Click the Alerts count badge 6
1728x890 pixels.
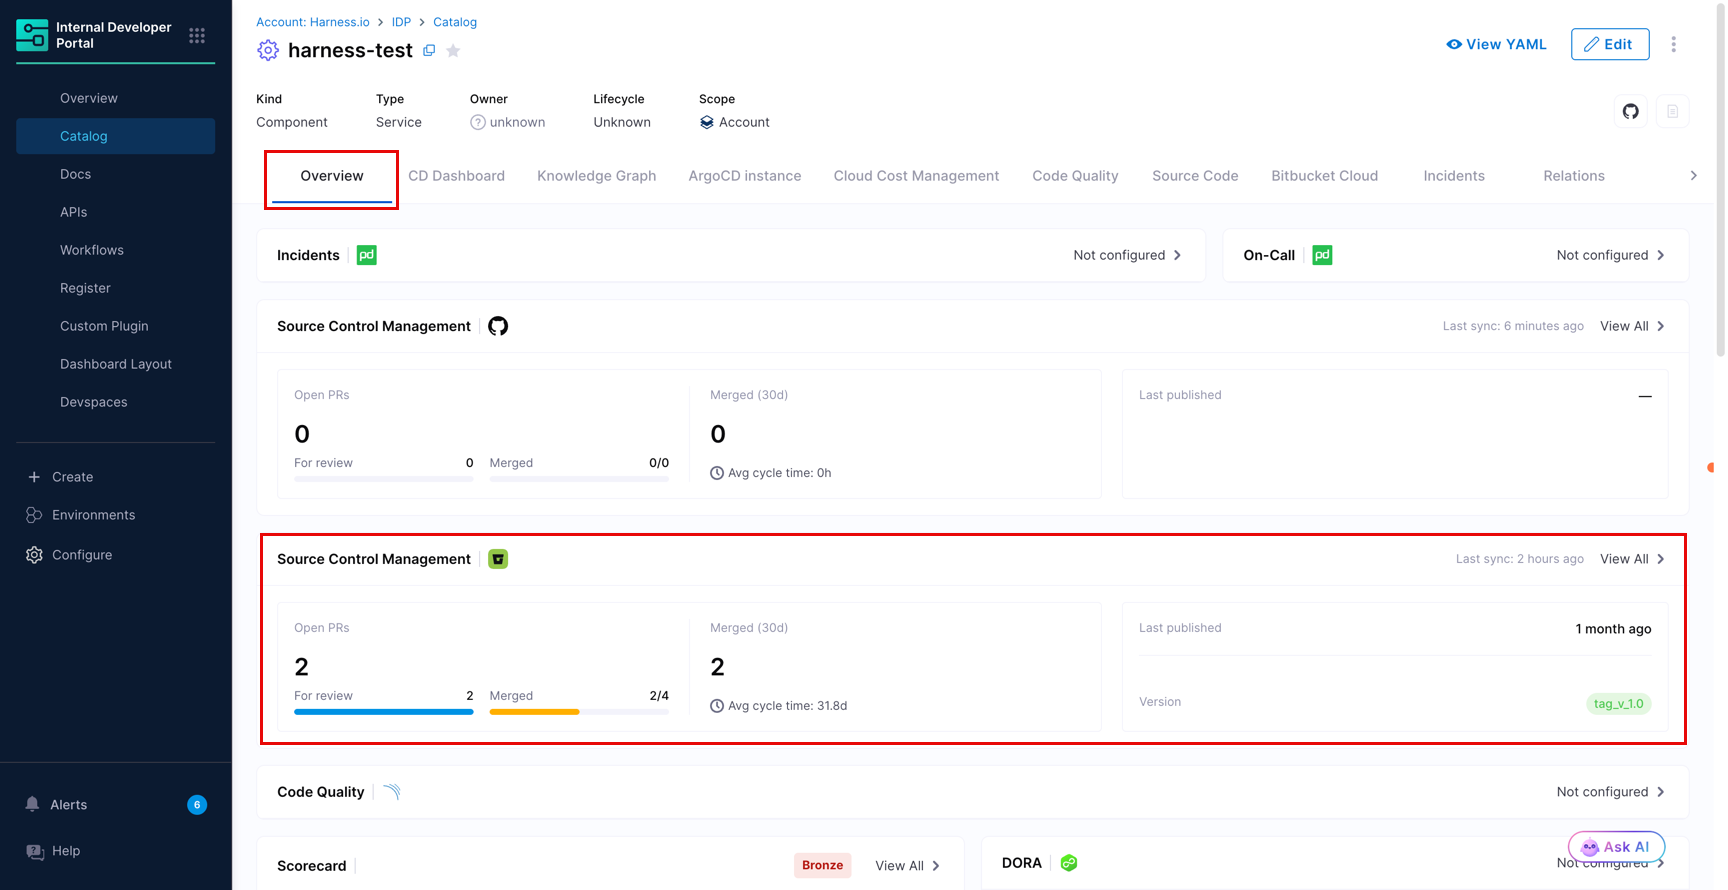[x=197, y=805]
